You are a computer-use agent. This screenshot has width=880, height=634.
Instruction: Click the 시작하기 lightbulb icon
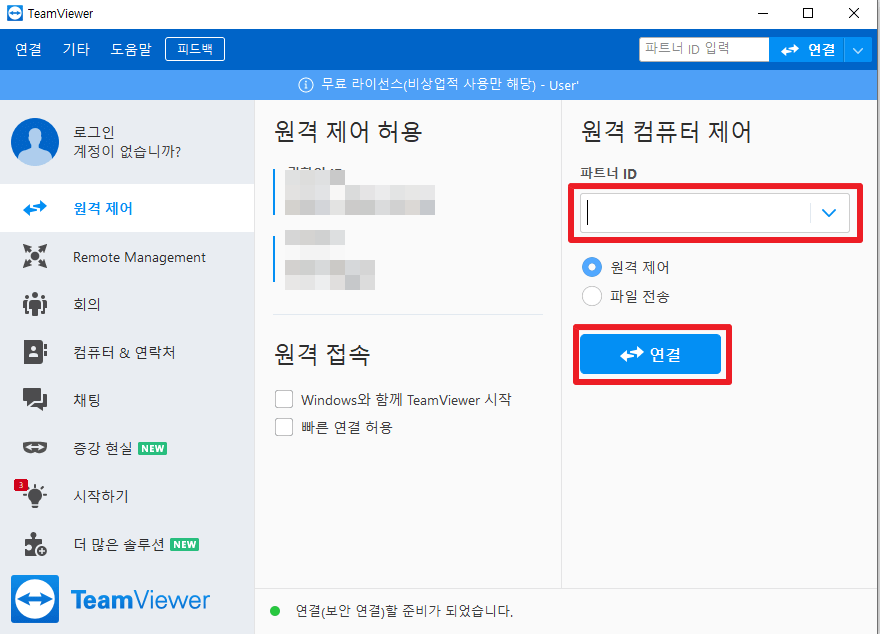point(35,495)
